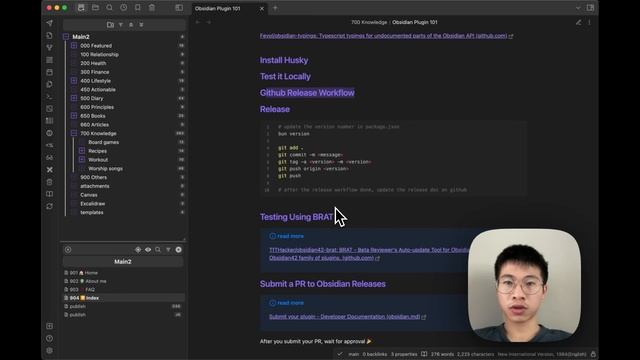Toggle the eye visibility icon in the lower panel
Viewport: 640px width, 360px height.
click(148, 249)
